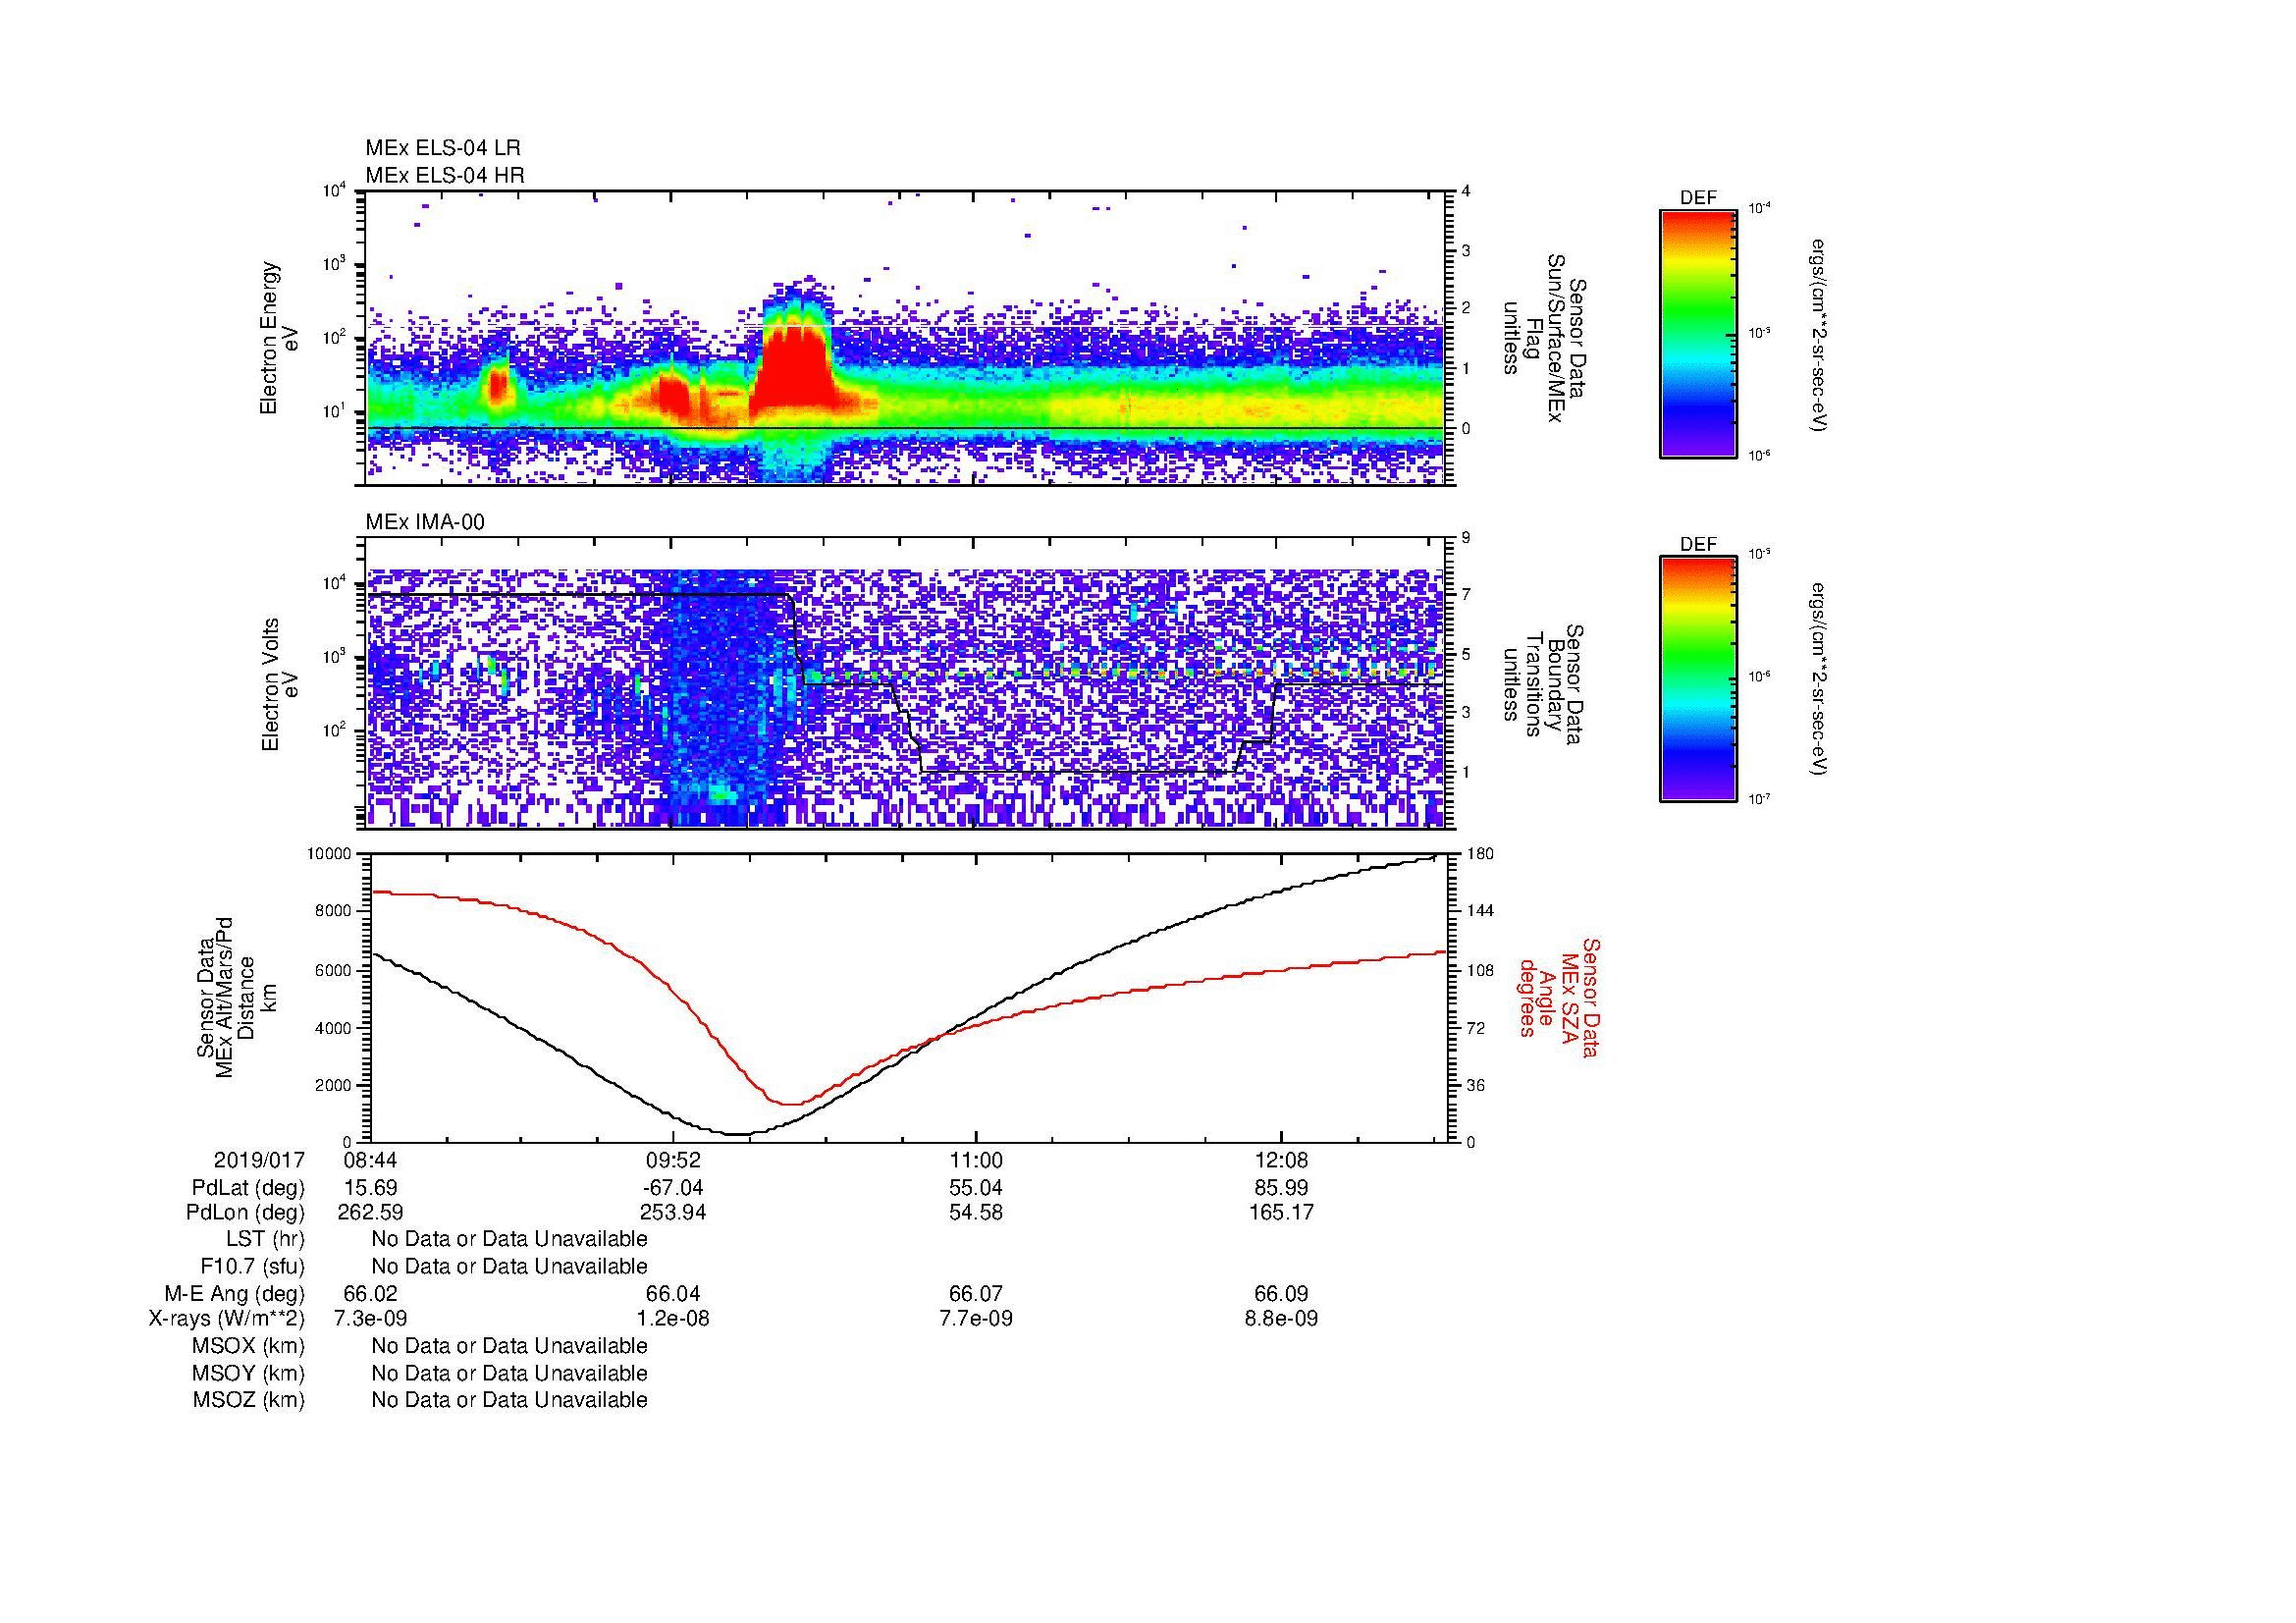Click the '10000' altitude axis tick
Screen dimensions: 2296x1623
click(330, 854)
